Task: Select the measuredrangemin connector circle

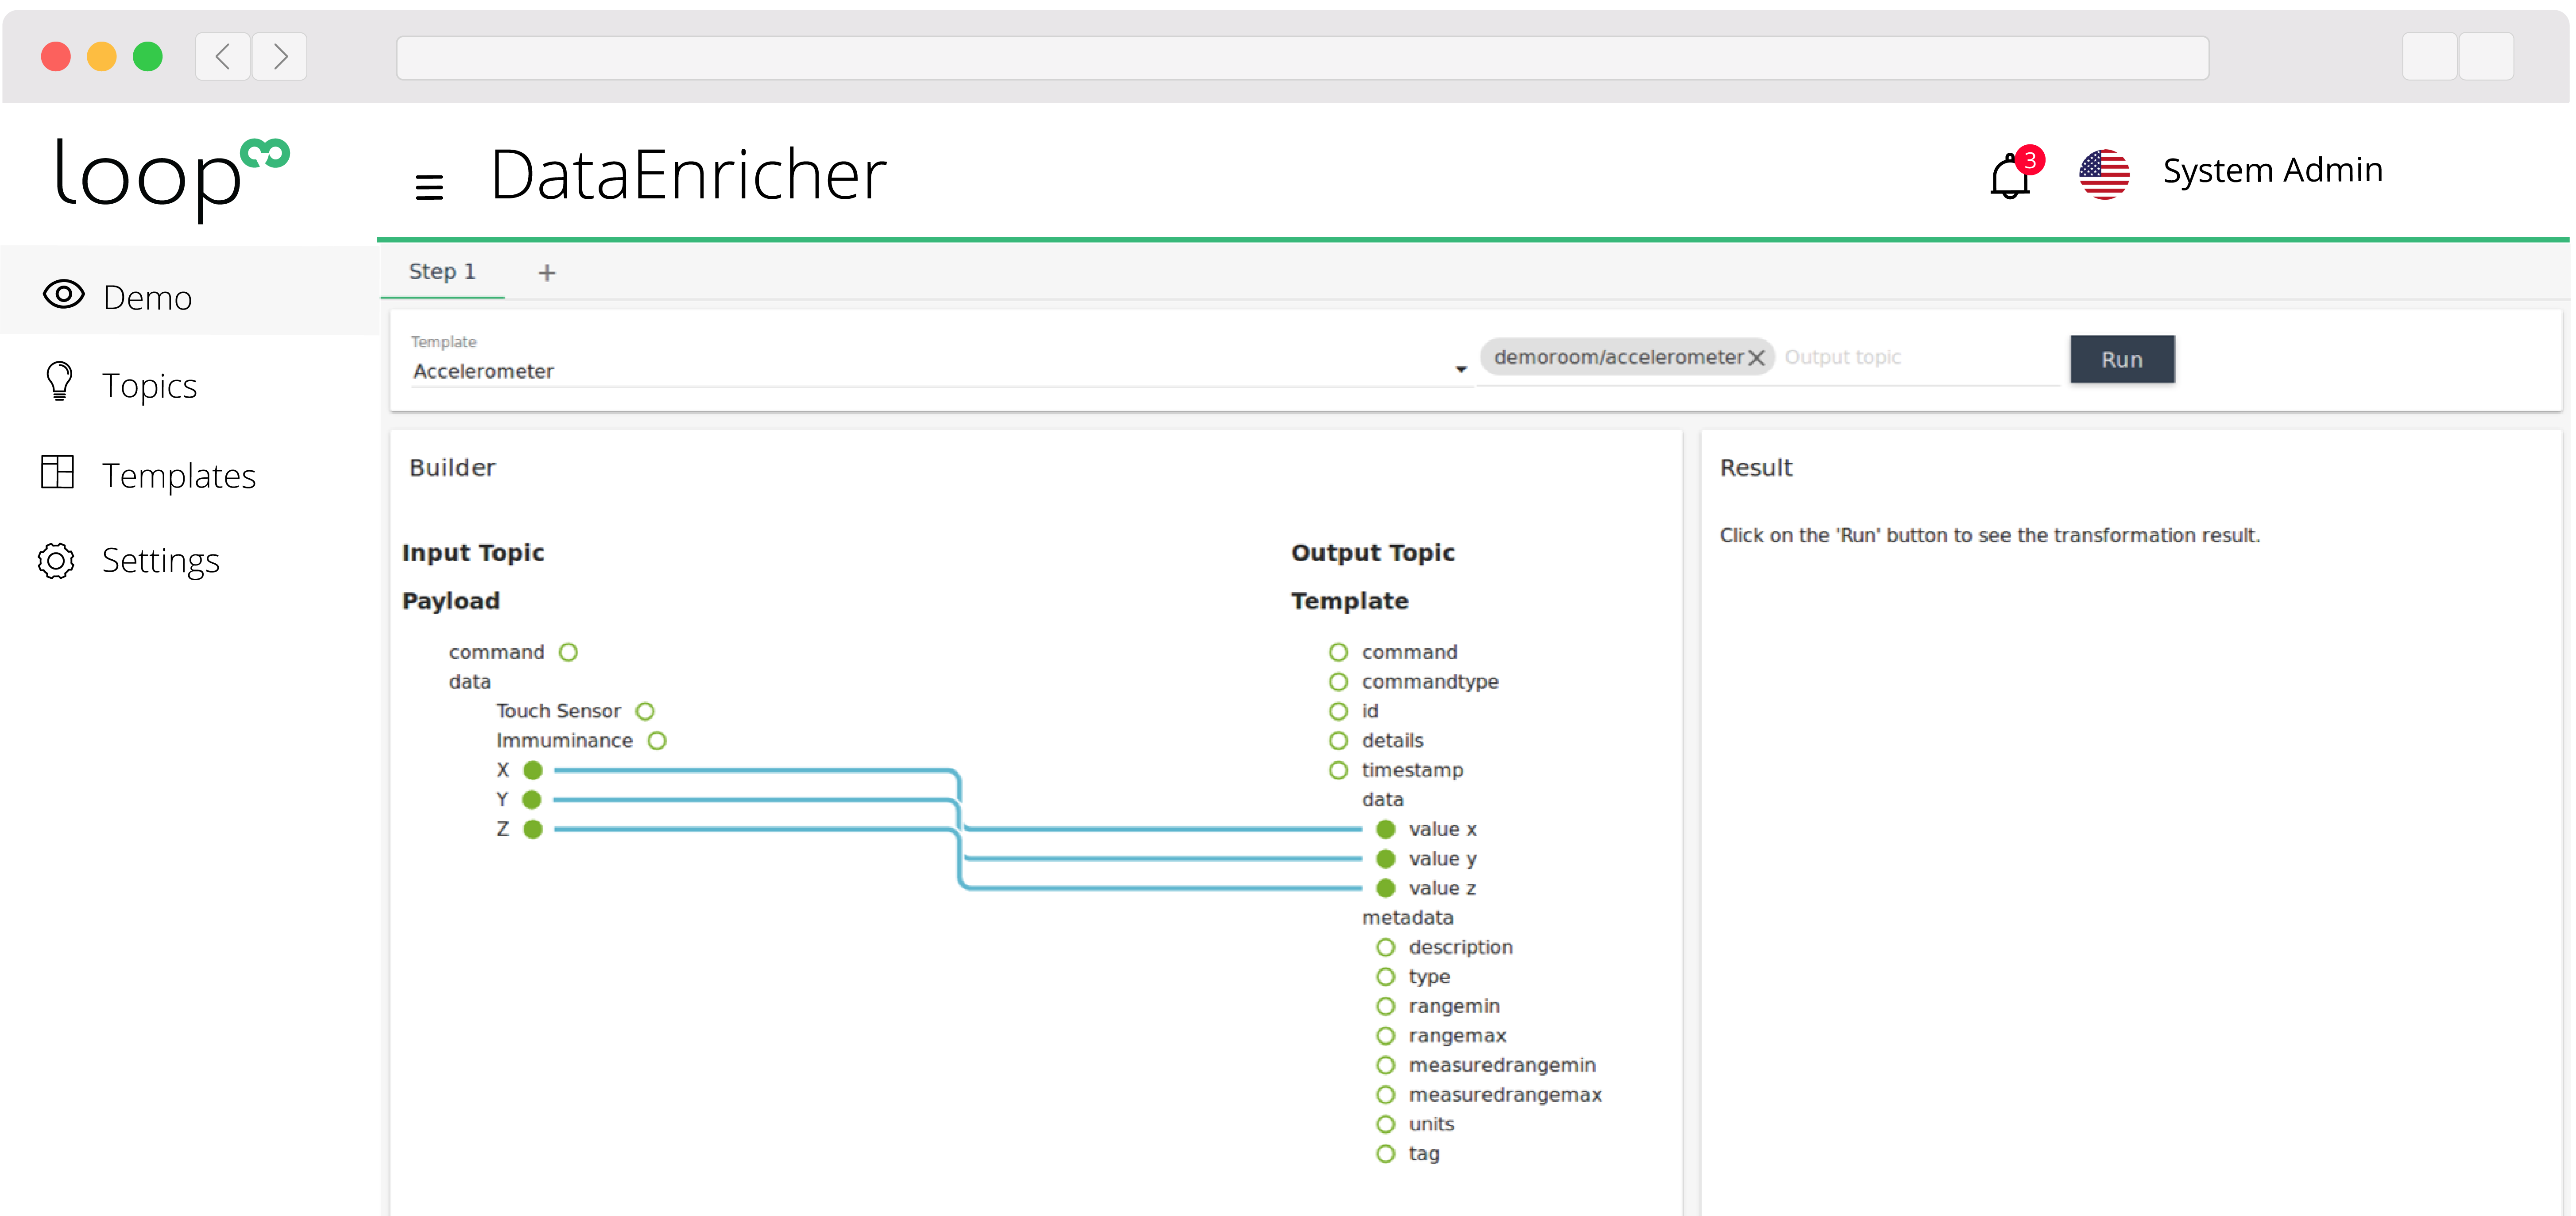Action: (1386, 1066)
